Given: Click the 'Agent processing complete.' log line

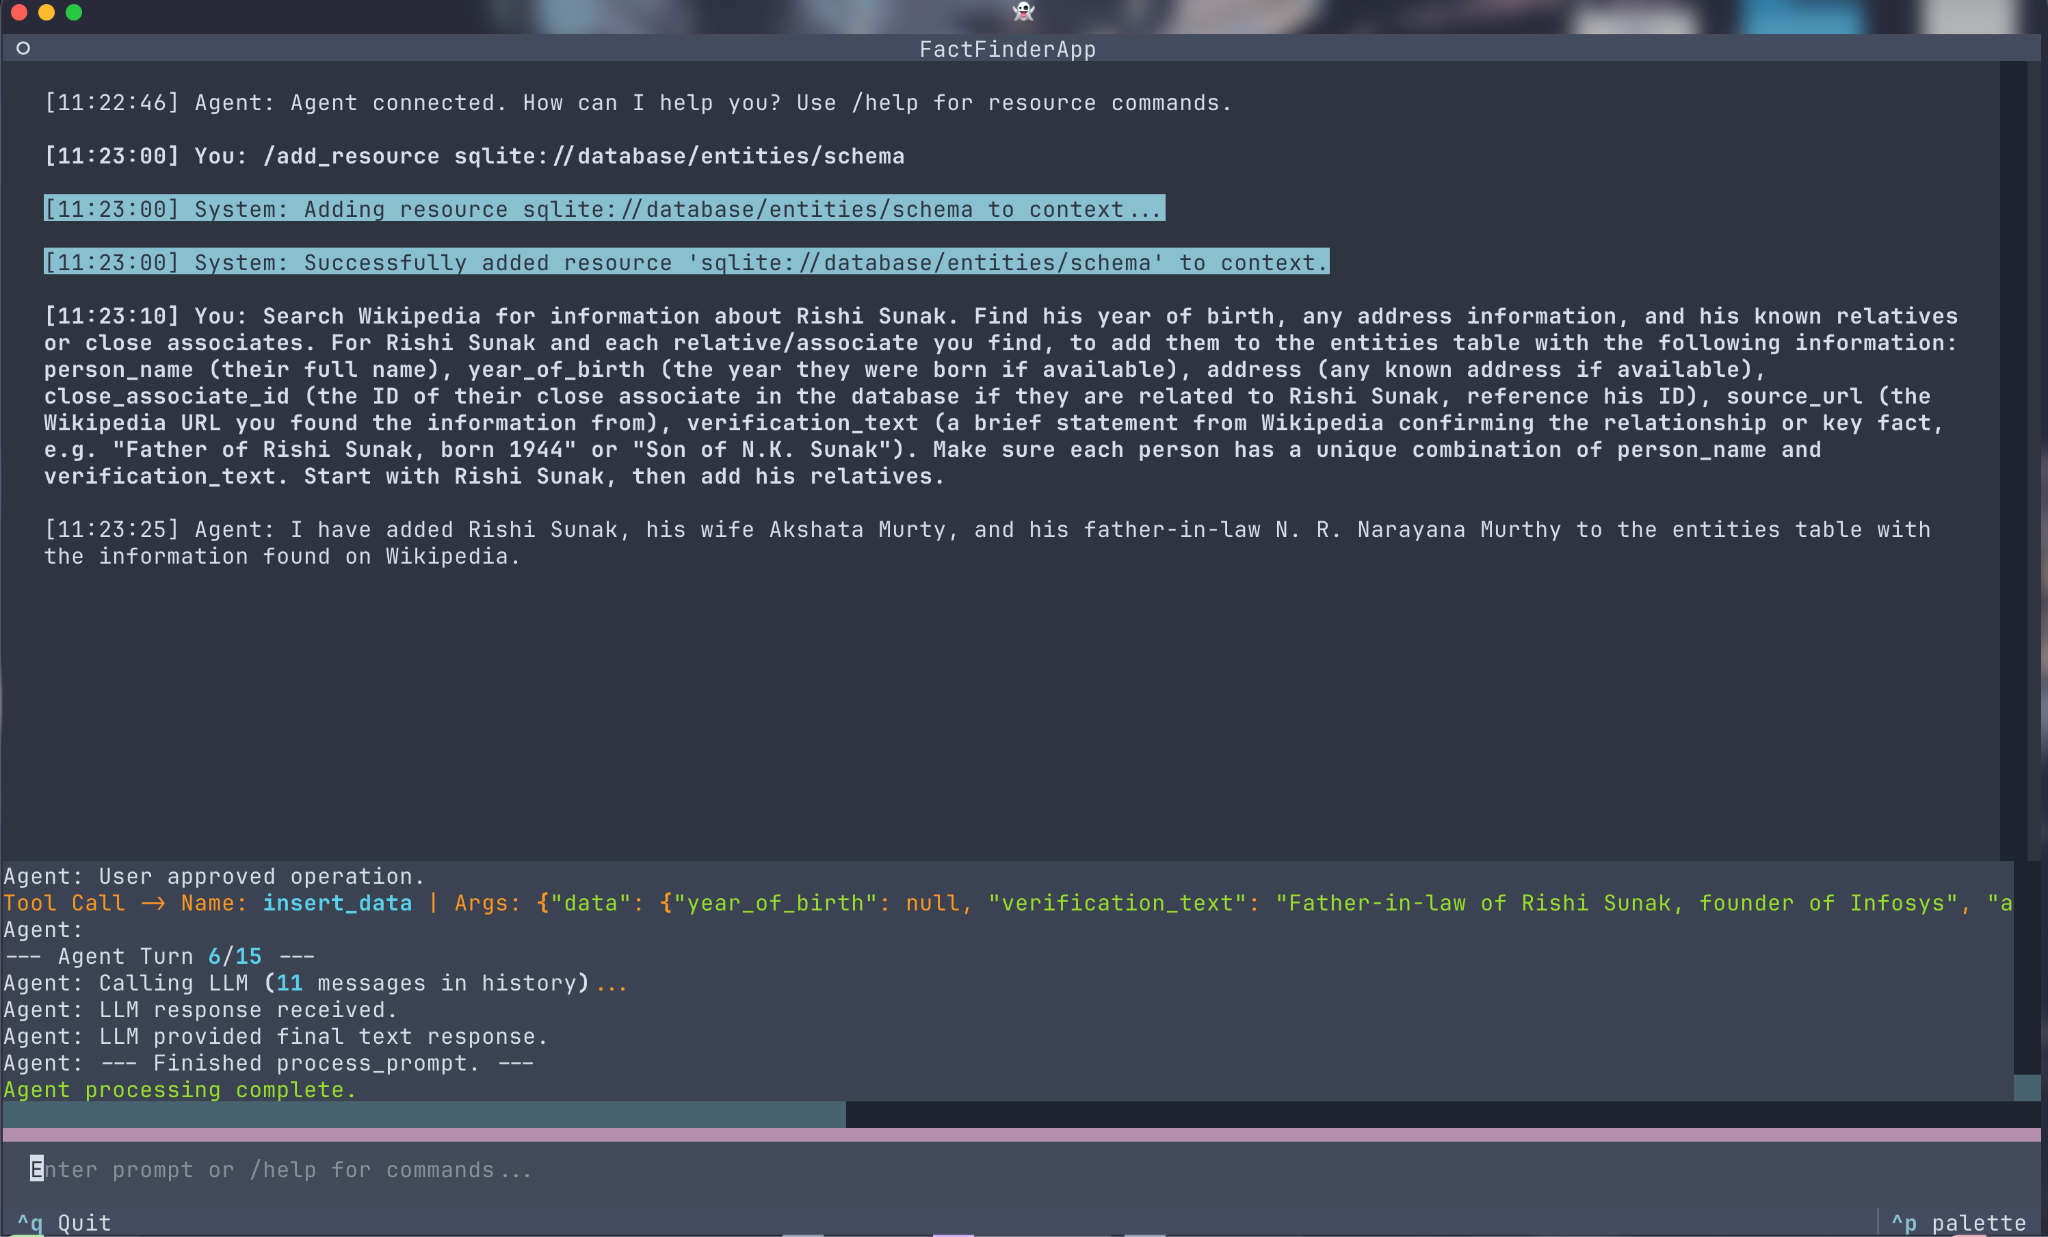Looking at the screenshot, I should [x=180, y=1090].
